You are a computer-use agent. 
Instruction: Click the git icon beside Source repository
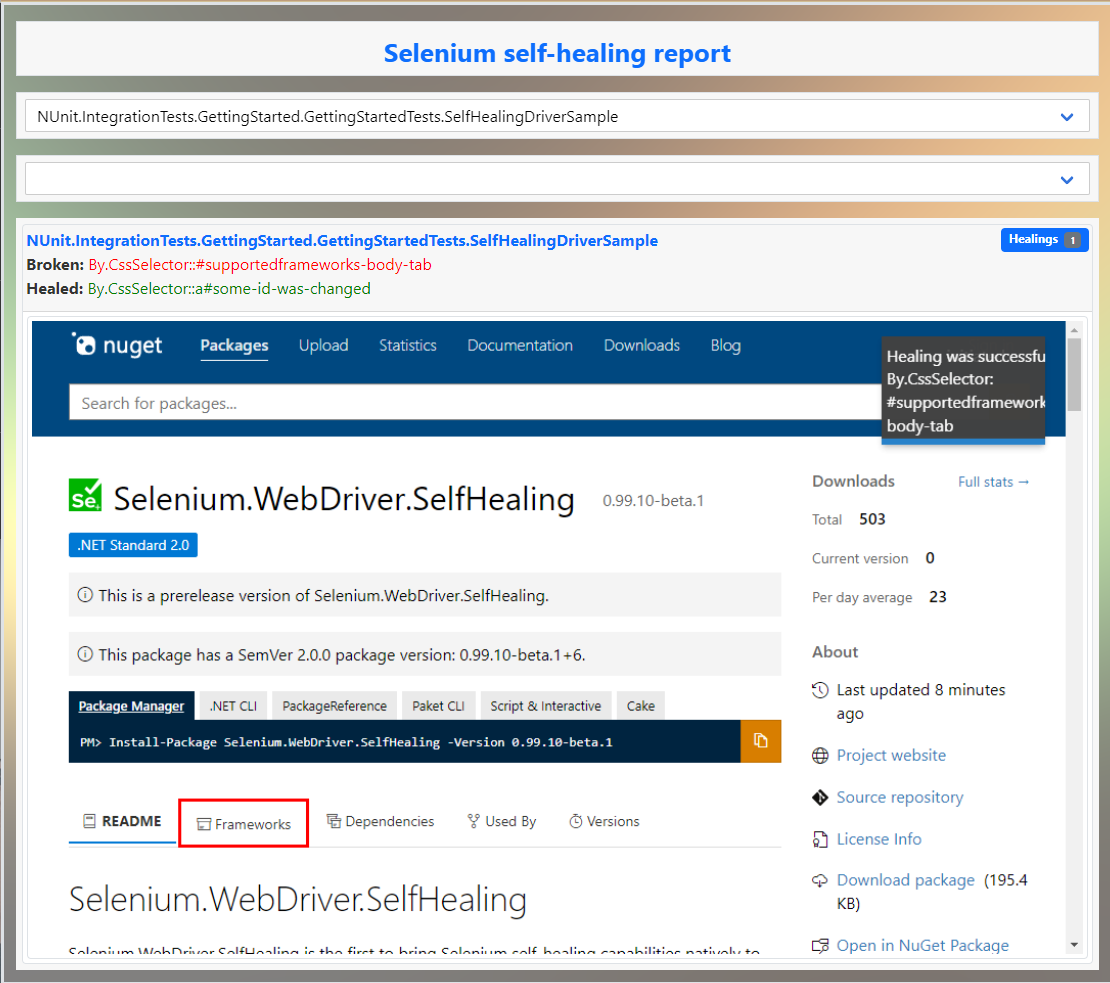coord(820,798)
